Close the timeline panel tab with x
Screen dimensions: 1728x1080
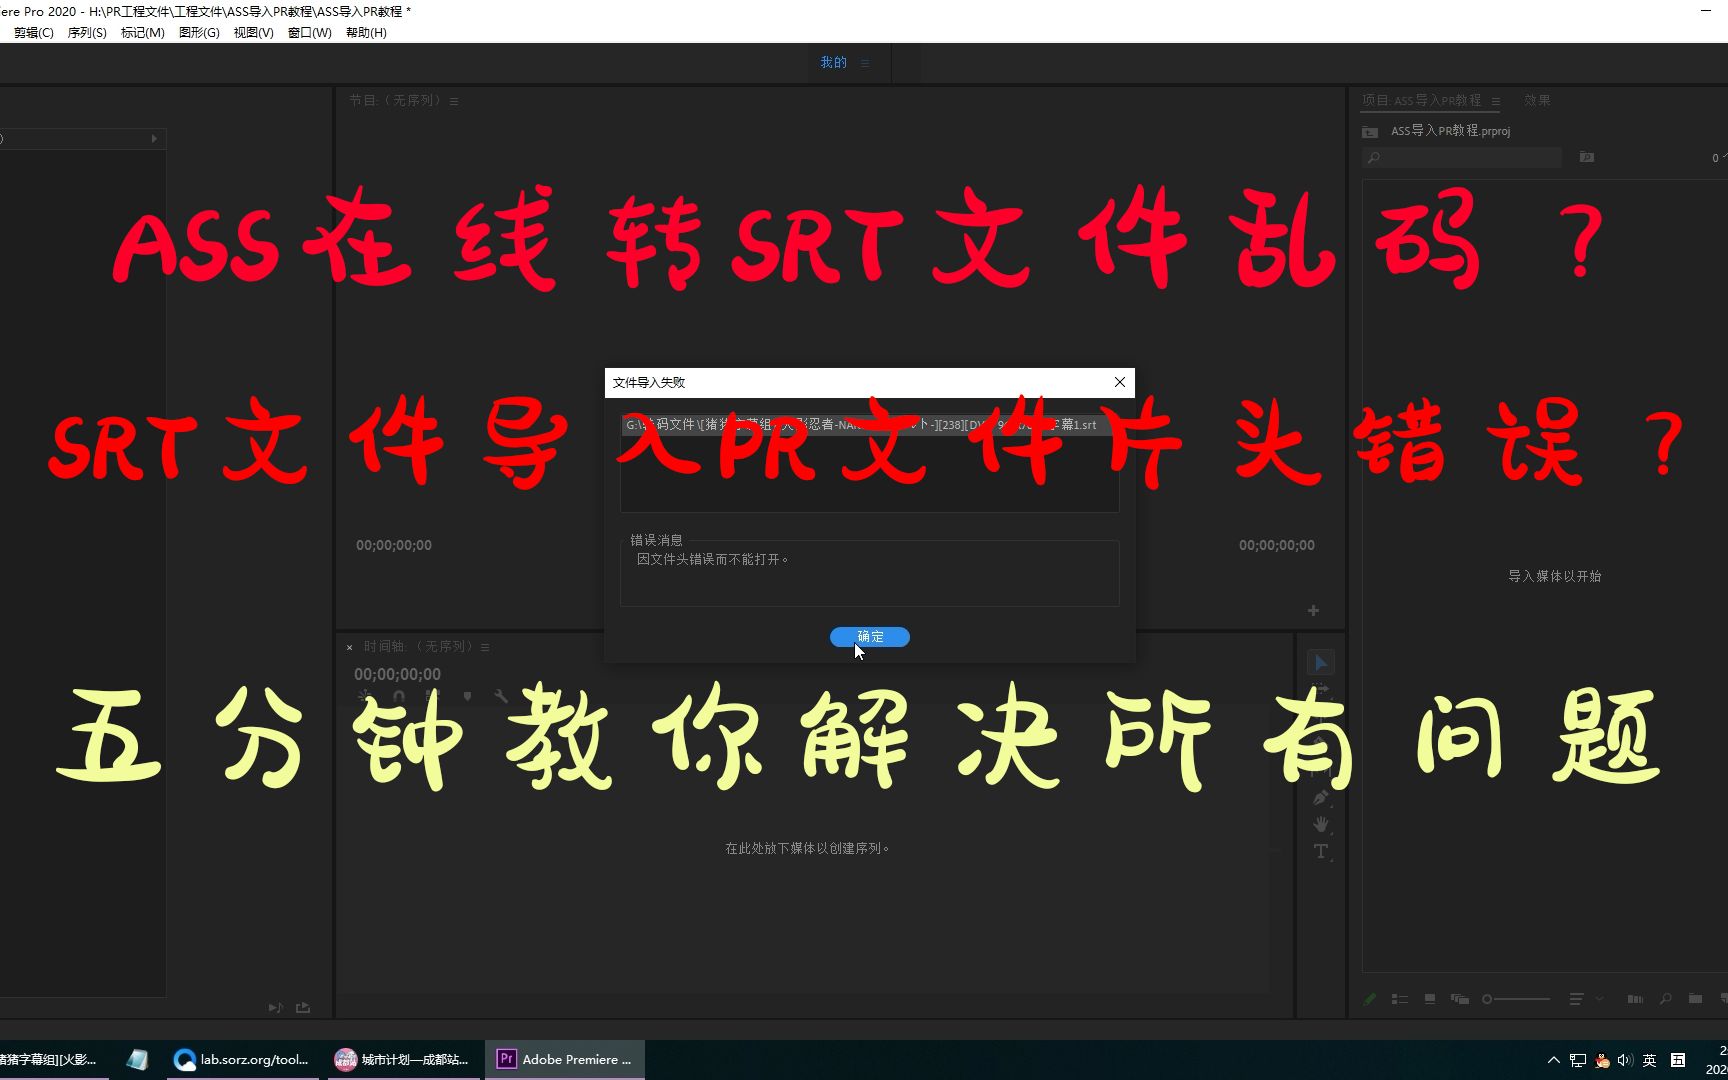pos(349,647)
